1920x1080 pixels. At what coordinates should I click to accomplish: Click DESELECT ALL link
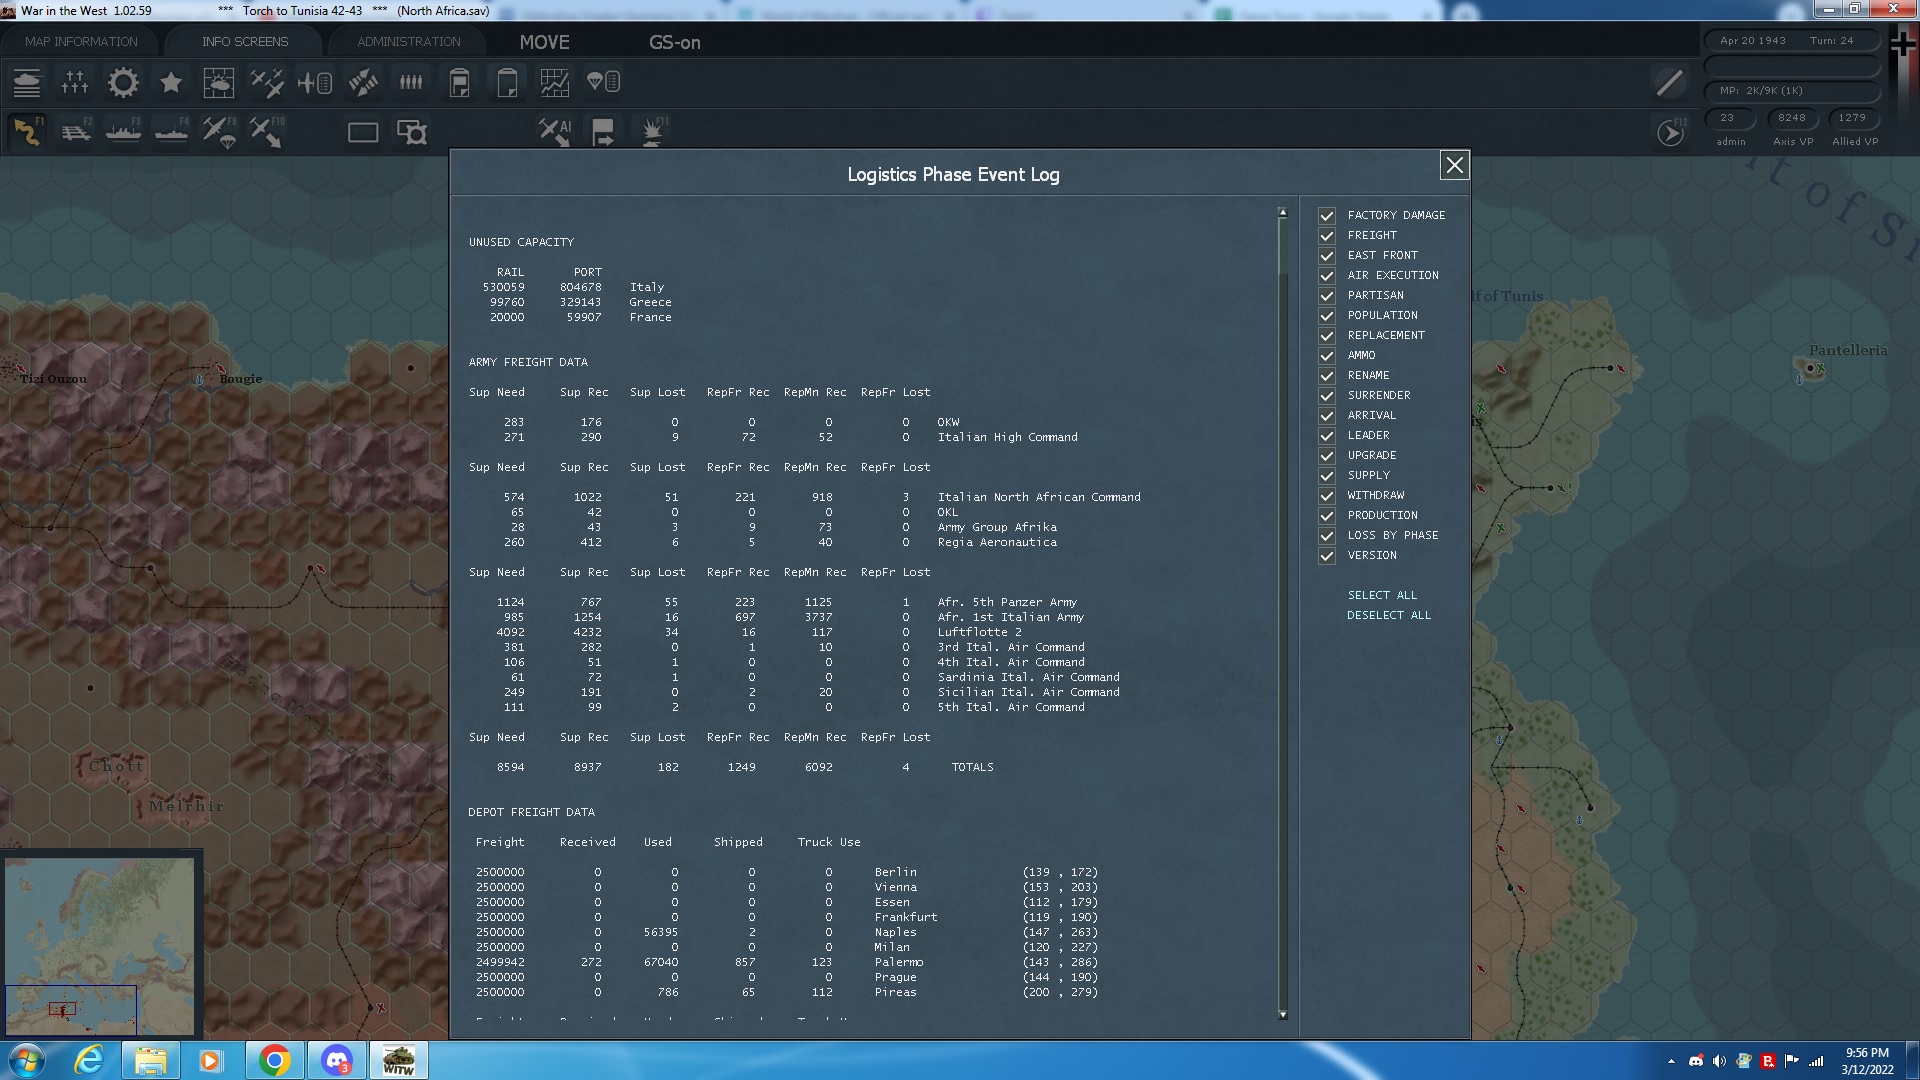1389,615
